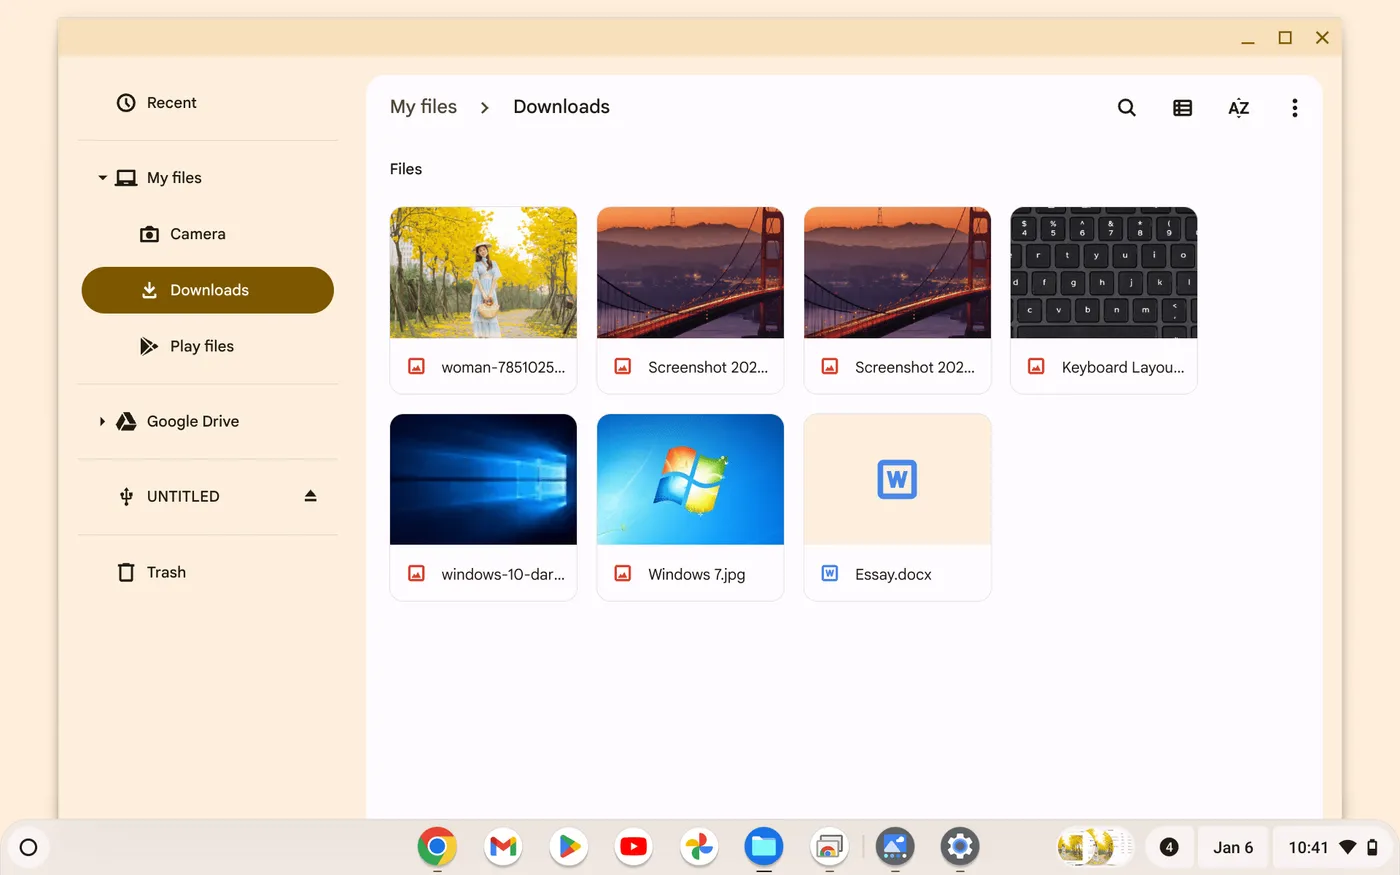This screenshot has width=1400, height=875.
Task: Open the launcher circle button
Action: point(28,848)
